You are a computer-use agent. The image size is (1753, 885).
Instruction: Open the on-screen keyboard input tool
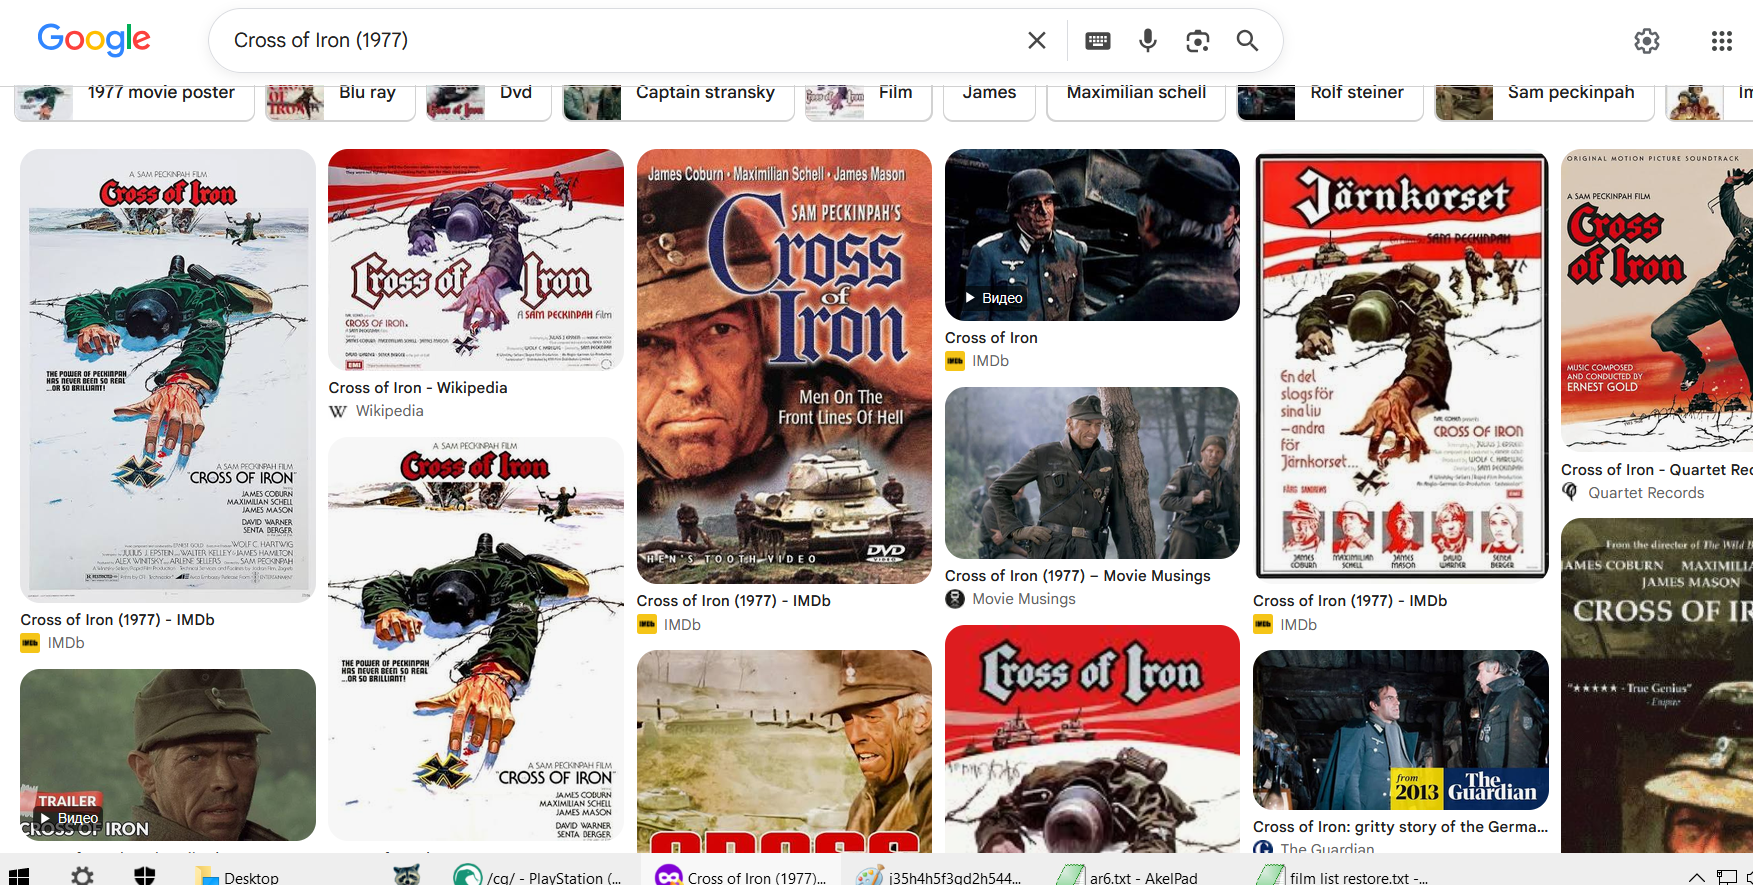point(1098,40)
